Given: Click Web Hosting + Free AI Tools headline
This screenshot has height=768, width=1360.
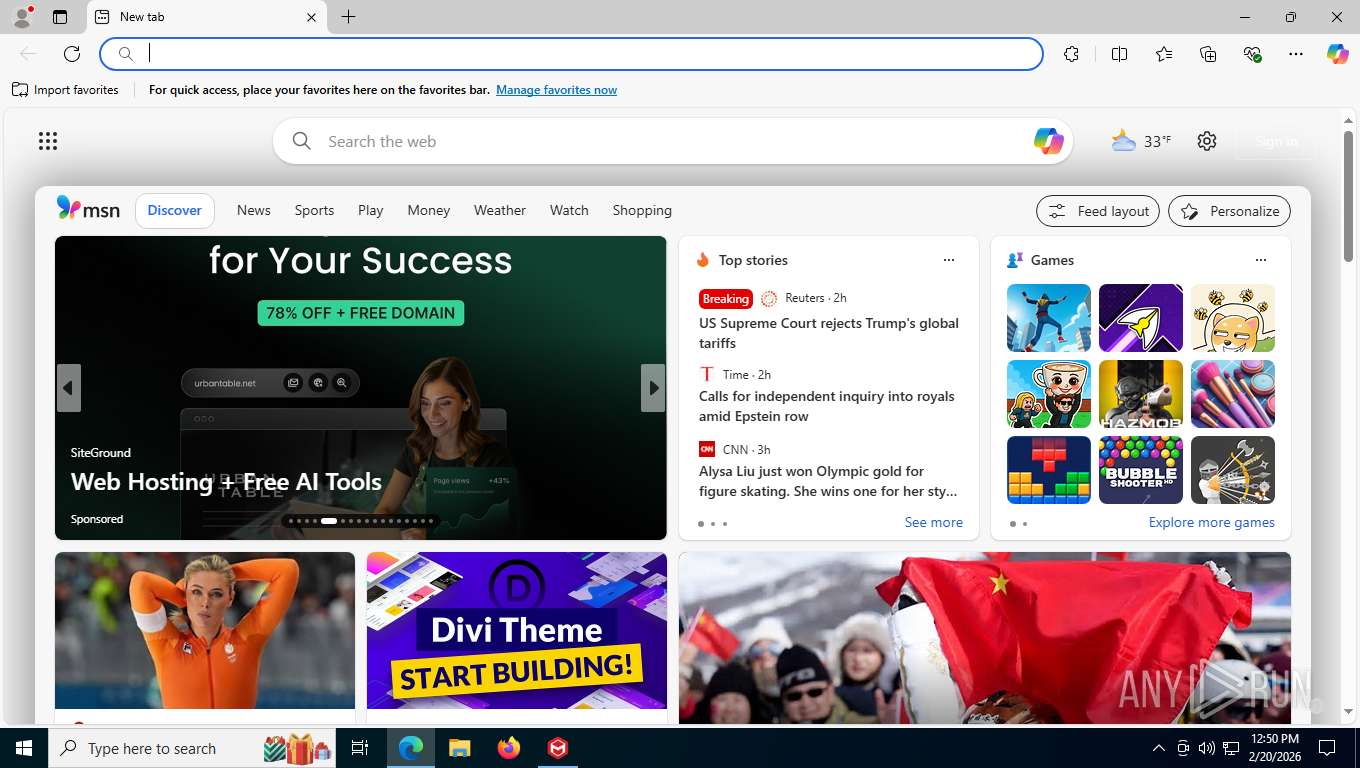Looking at the screenshot, I should tap(226, 482).
